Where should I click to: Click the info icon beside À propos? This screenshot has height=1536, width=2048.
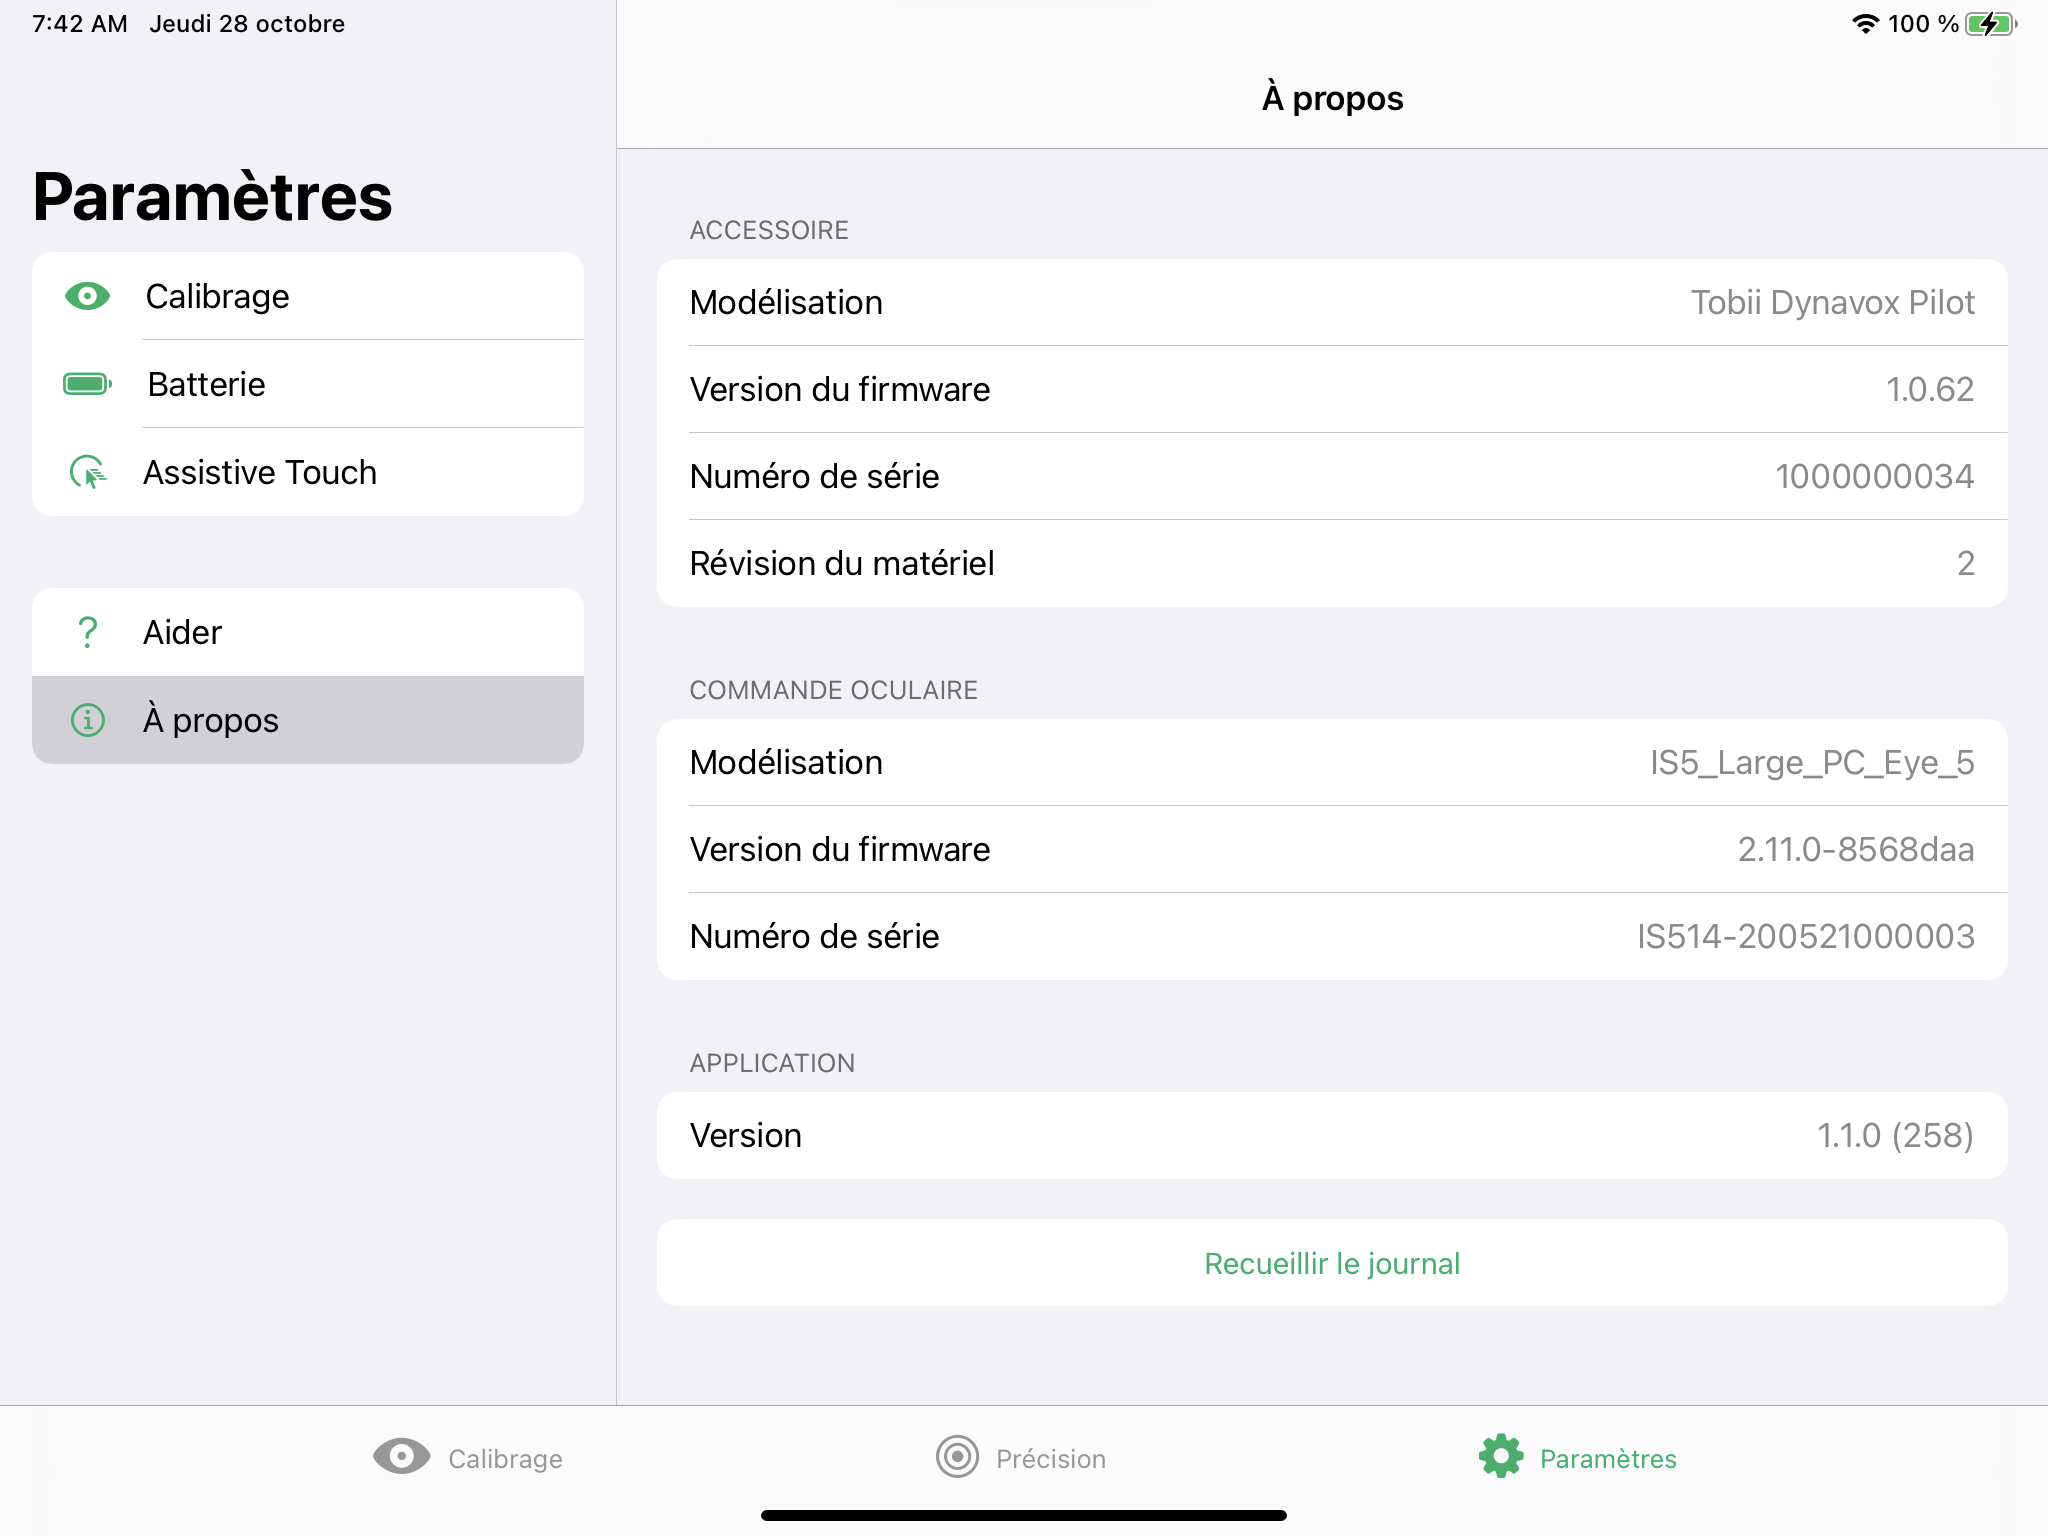coord(88,720)
